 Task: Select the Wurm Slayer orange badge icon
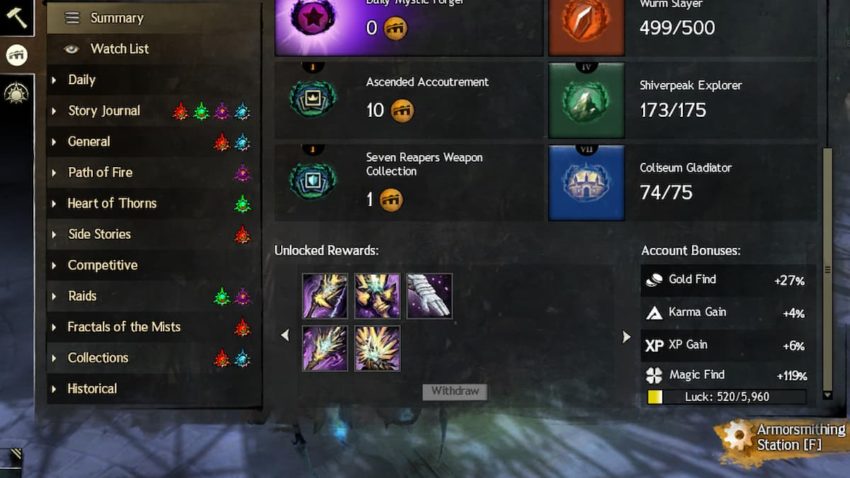pos(586,25)
